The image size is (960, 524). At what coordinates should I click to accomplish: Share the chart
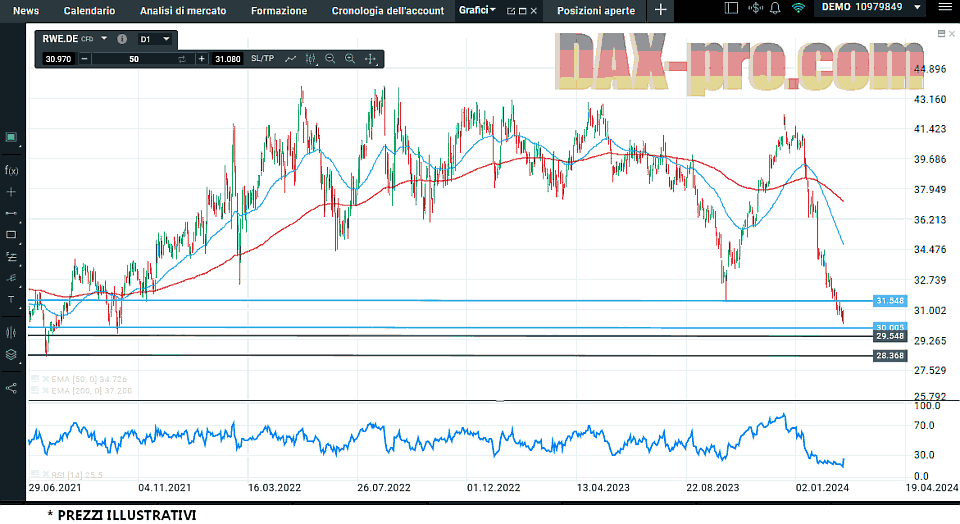(11, 388)
